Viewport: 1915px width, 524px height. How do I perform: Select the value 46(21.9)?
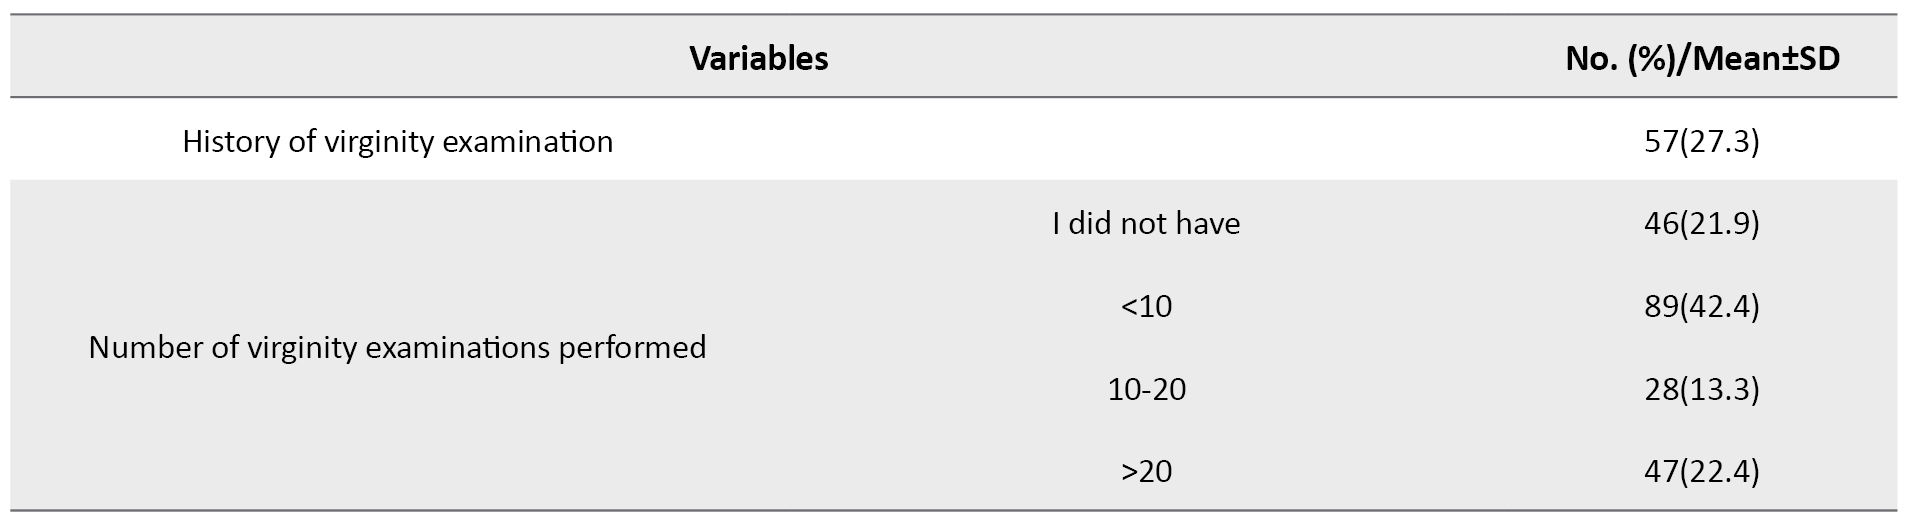[x=1702, y=223]
